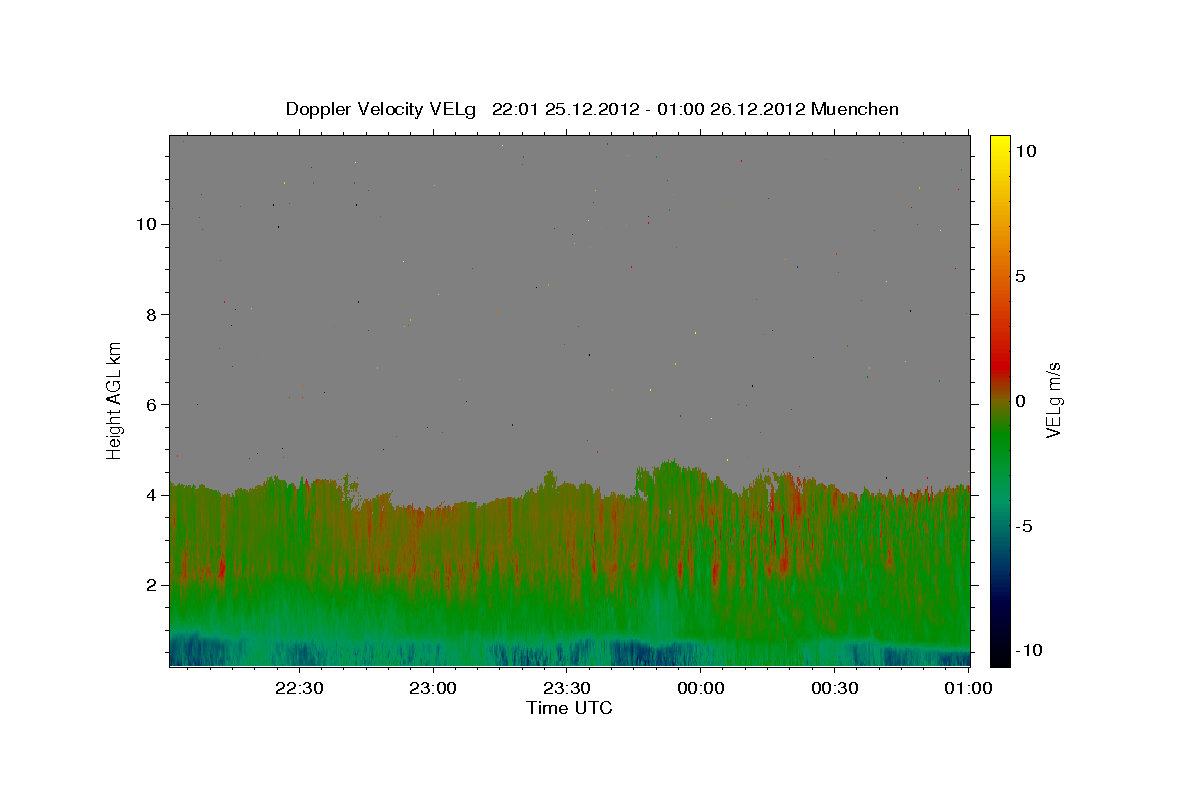
Task: Click the colorbar tick value 0
Action: [1020, 401]
